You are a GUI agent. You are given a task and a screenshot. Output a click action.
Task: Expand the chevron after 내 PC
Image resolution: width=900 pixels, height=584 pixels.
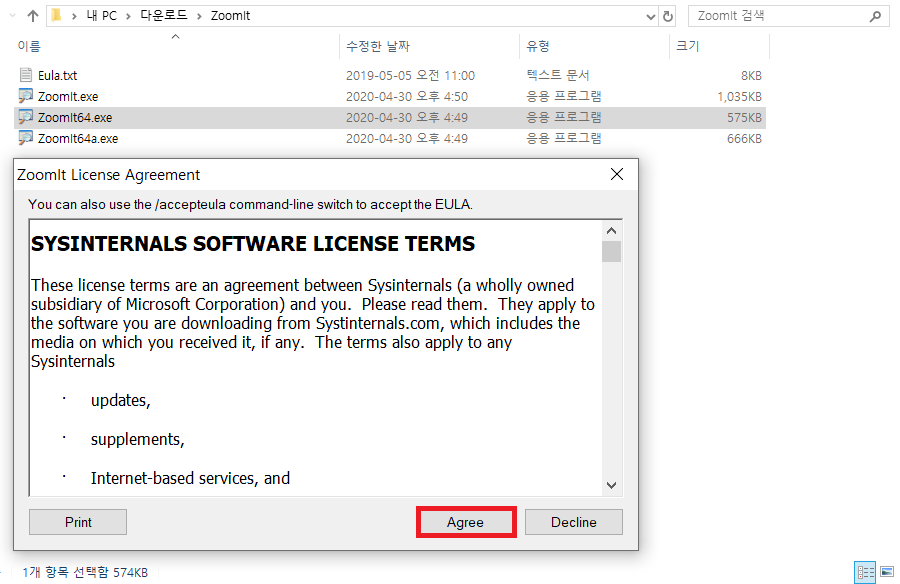point(128,16)
